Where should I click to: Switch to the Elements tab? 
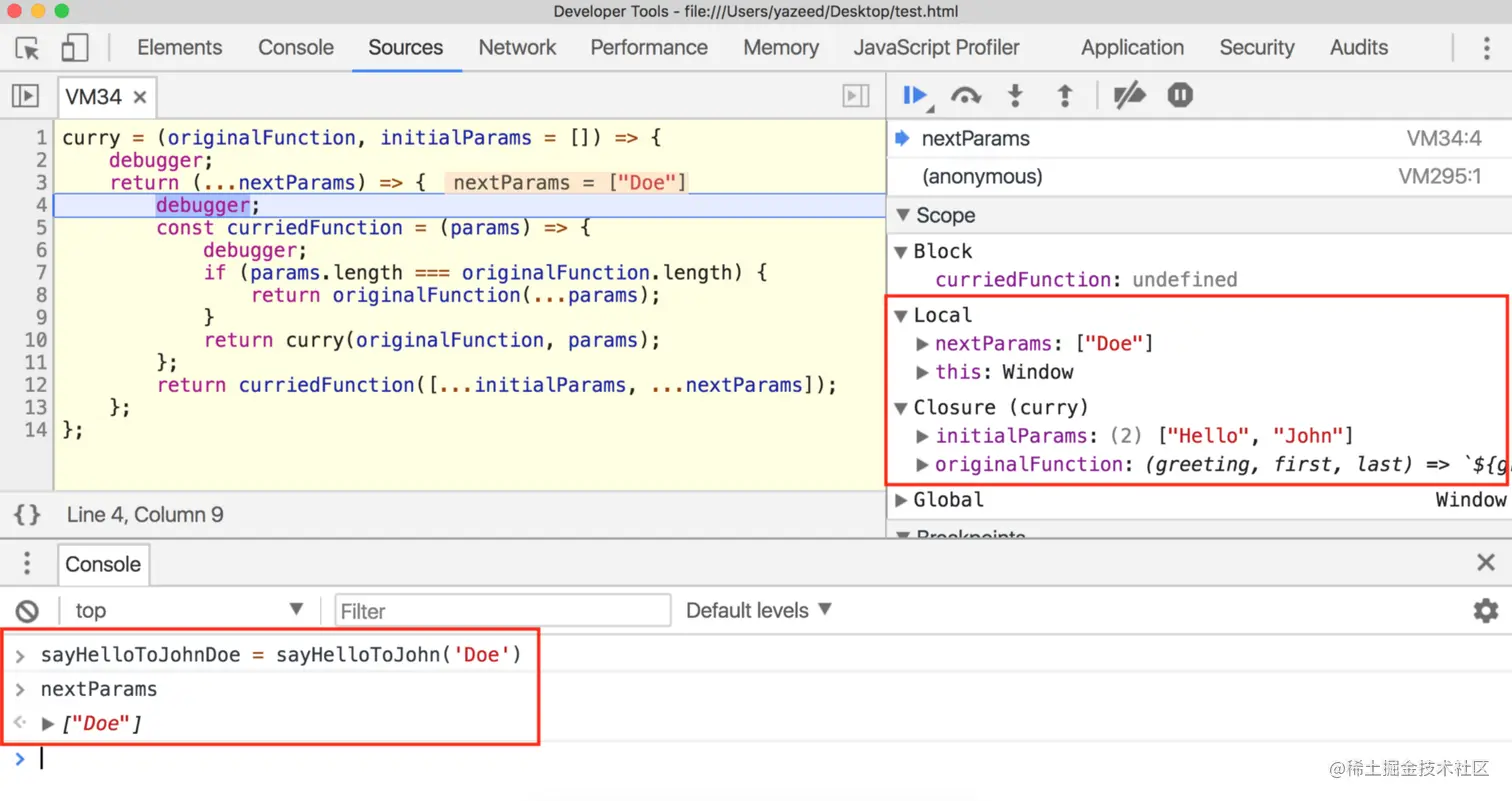[180, 47]
